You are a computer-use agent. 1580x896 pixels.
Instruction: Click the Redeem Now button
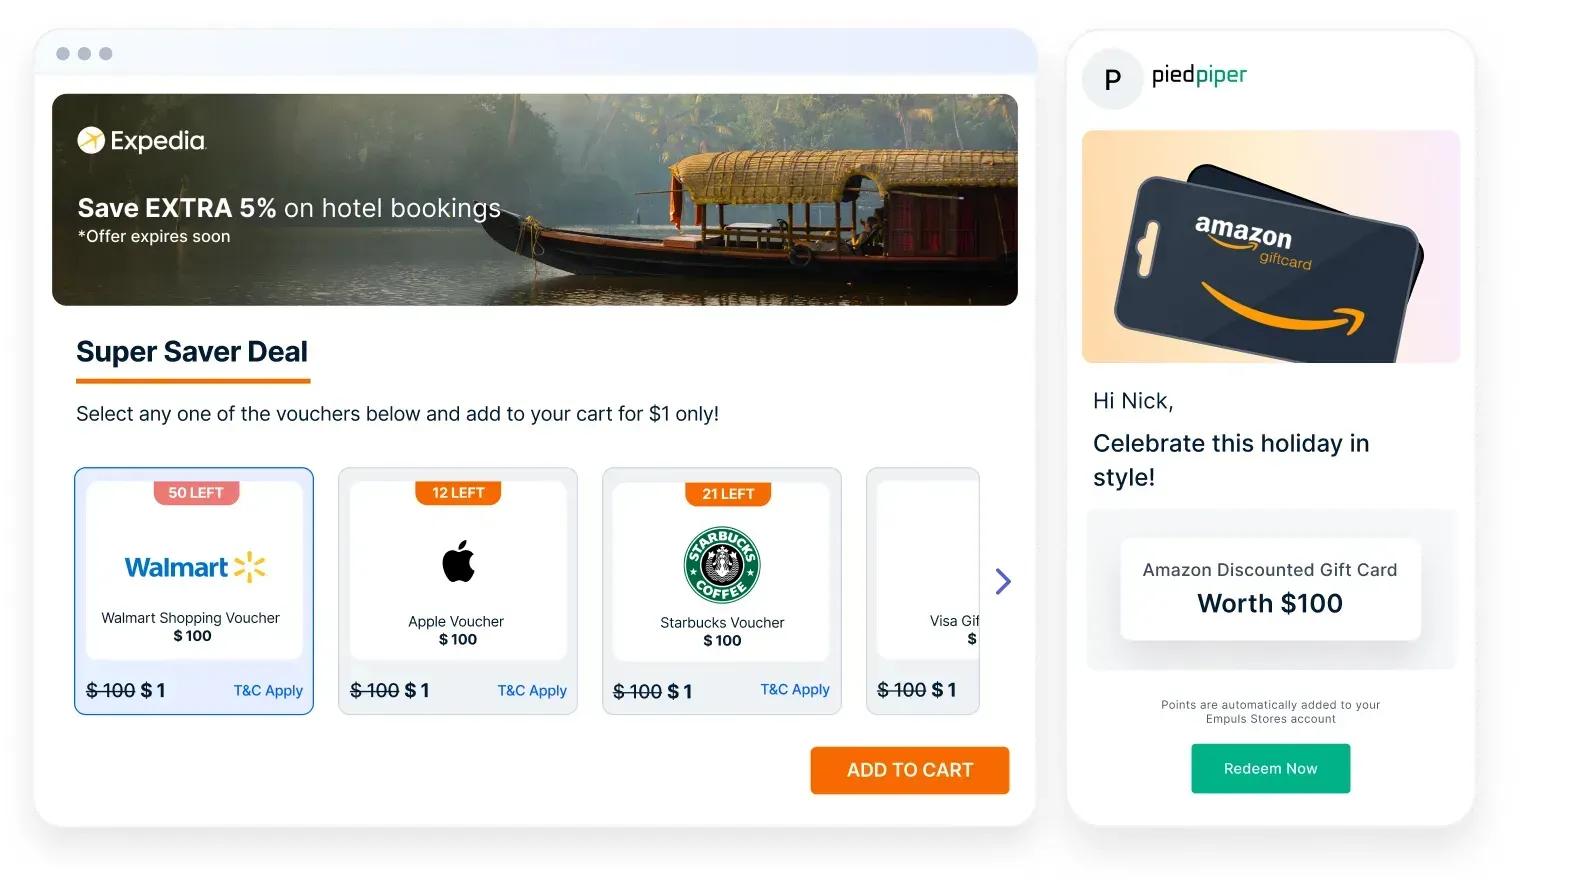(1270, 768)
